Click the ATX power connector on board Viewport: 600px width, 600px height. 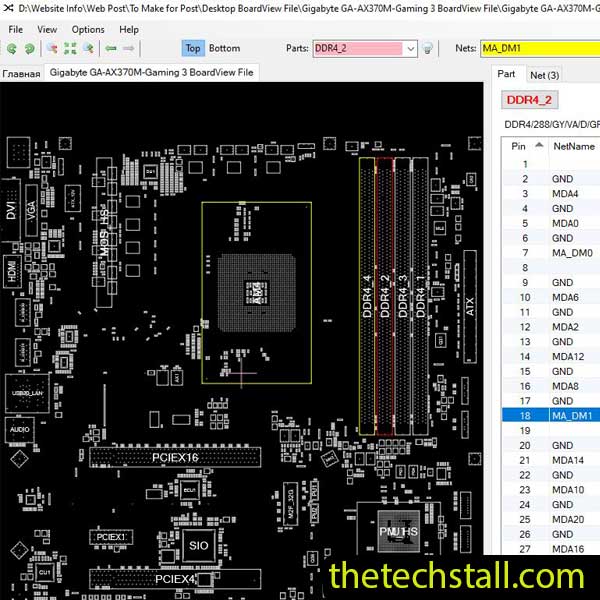click(x=470, y=307)
